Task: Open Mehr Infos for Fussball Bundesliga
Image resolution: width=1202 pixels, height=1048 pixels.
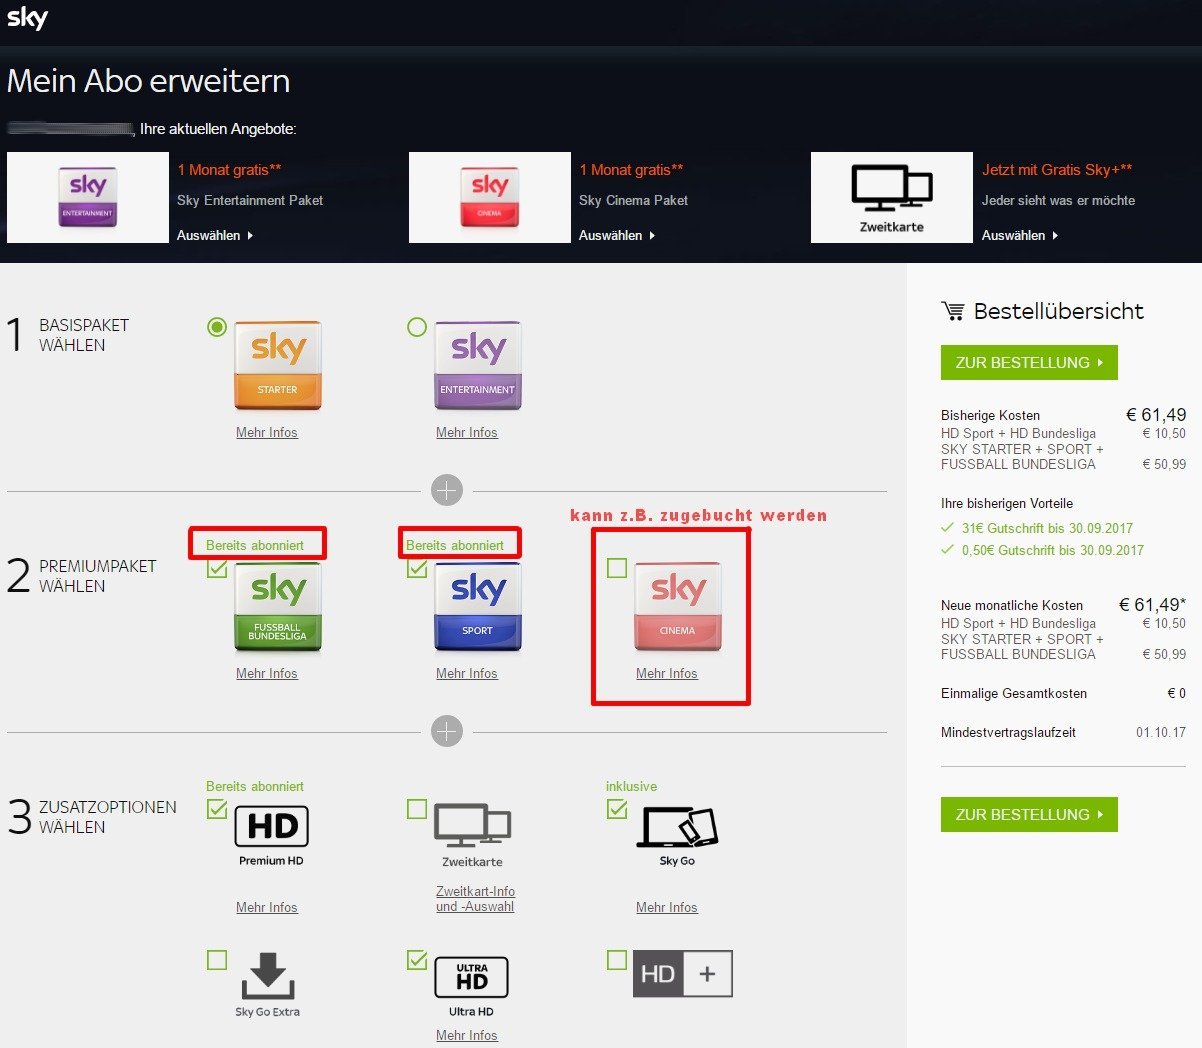Action: click(x=267, y=674)
